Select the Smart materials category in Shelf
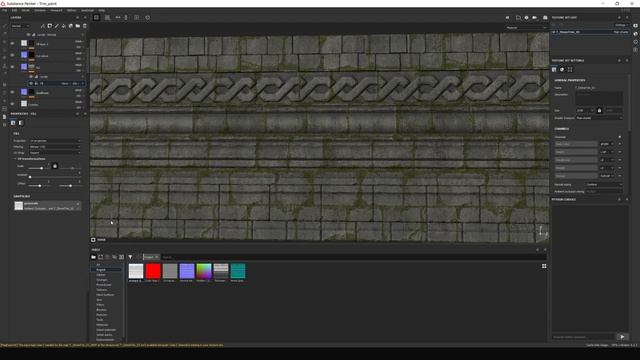The width and height of the screenshot is (640, 360). point(106,330)
